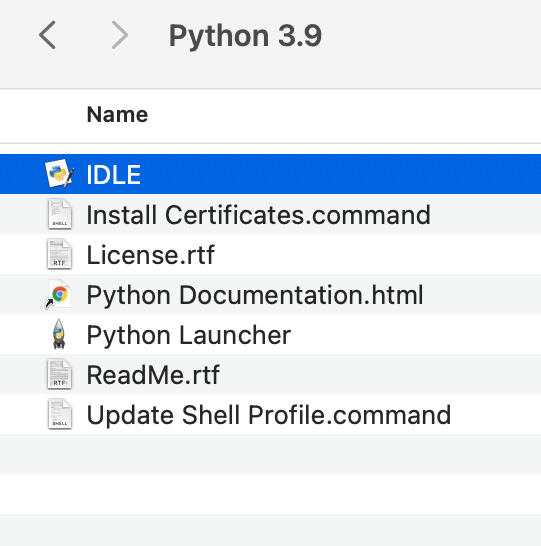Select the Update Shell Profile.command file name
Screen dimensions: 541x546
[268, 415]
